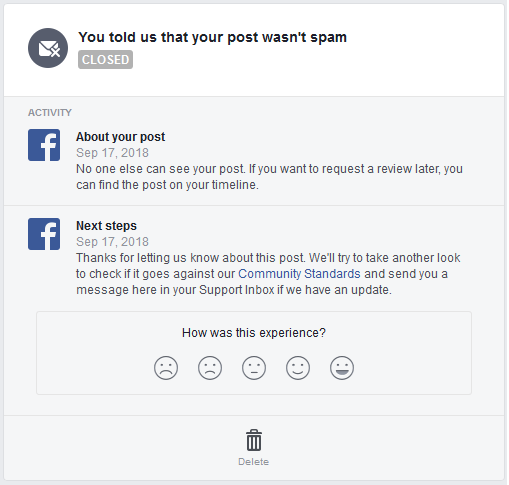Click the 'You told us' title heading
This screenshot has height=485, width=509.
click(212, 37)
